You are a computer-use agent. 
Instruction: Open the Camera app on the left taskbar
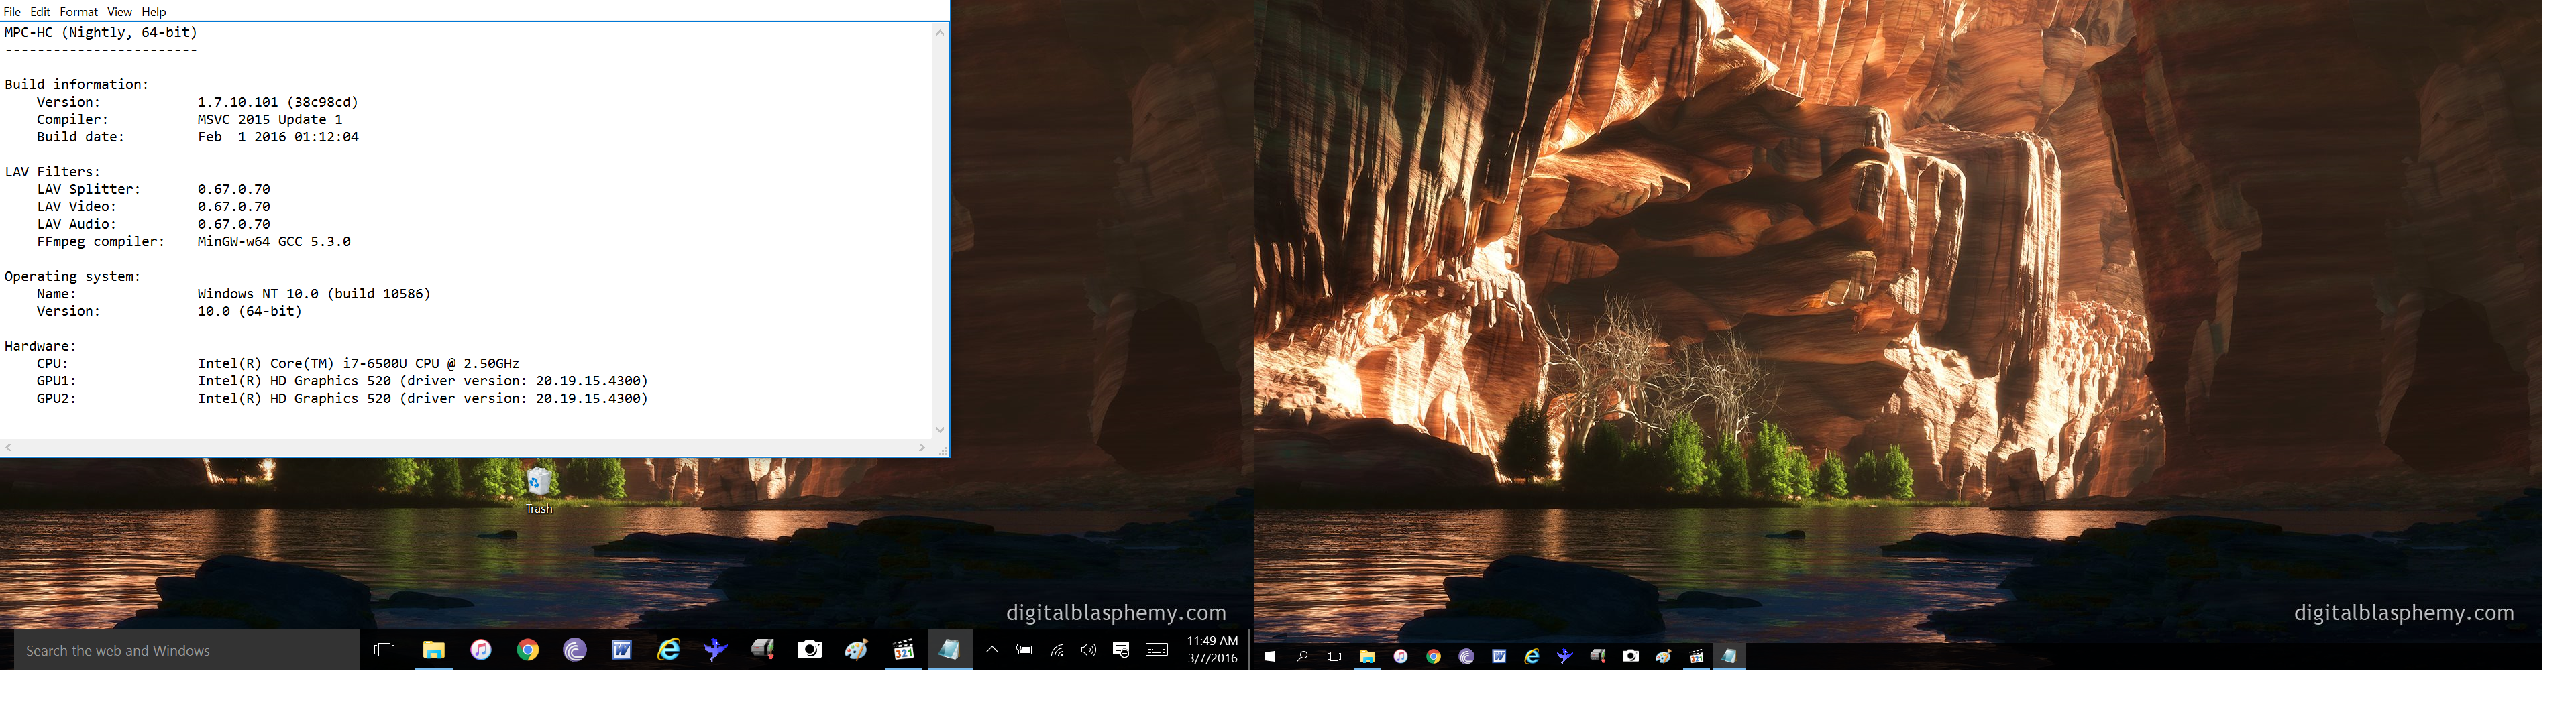(x=809, y=650)
